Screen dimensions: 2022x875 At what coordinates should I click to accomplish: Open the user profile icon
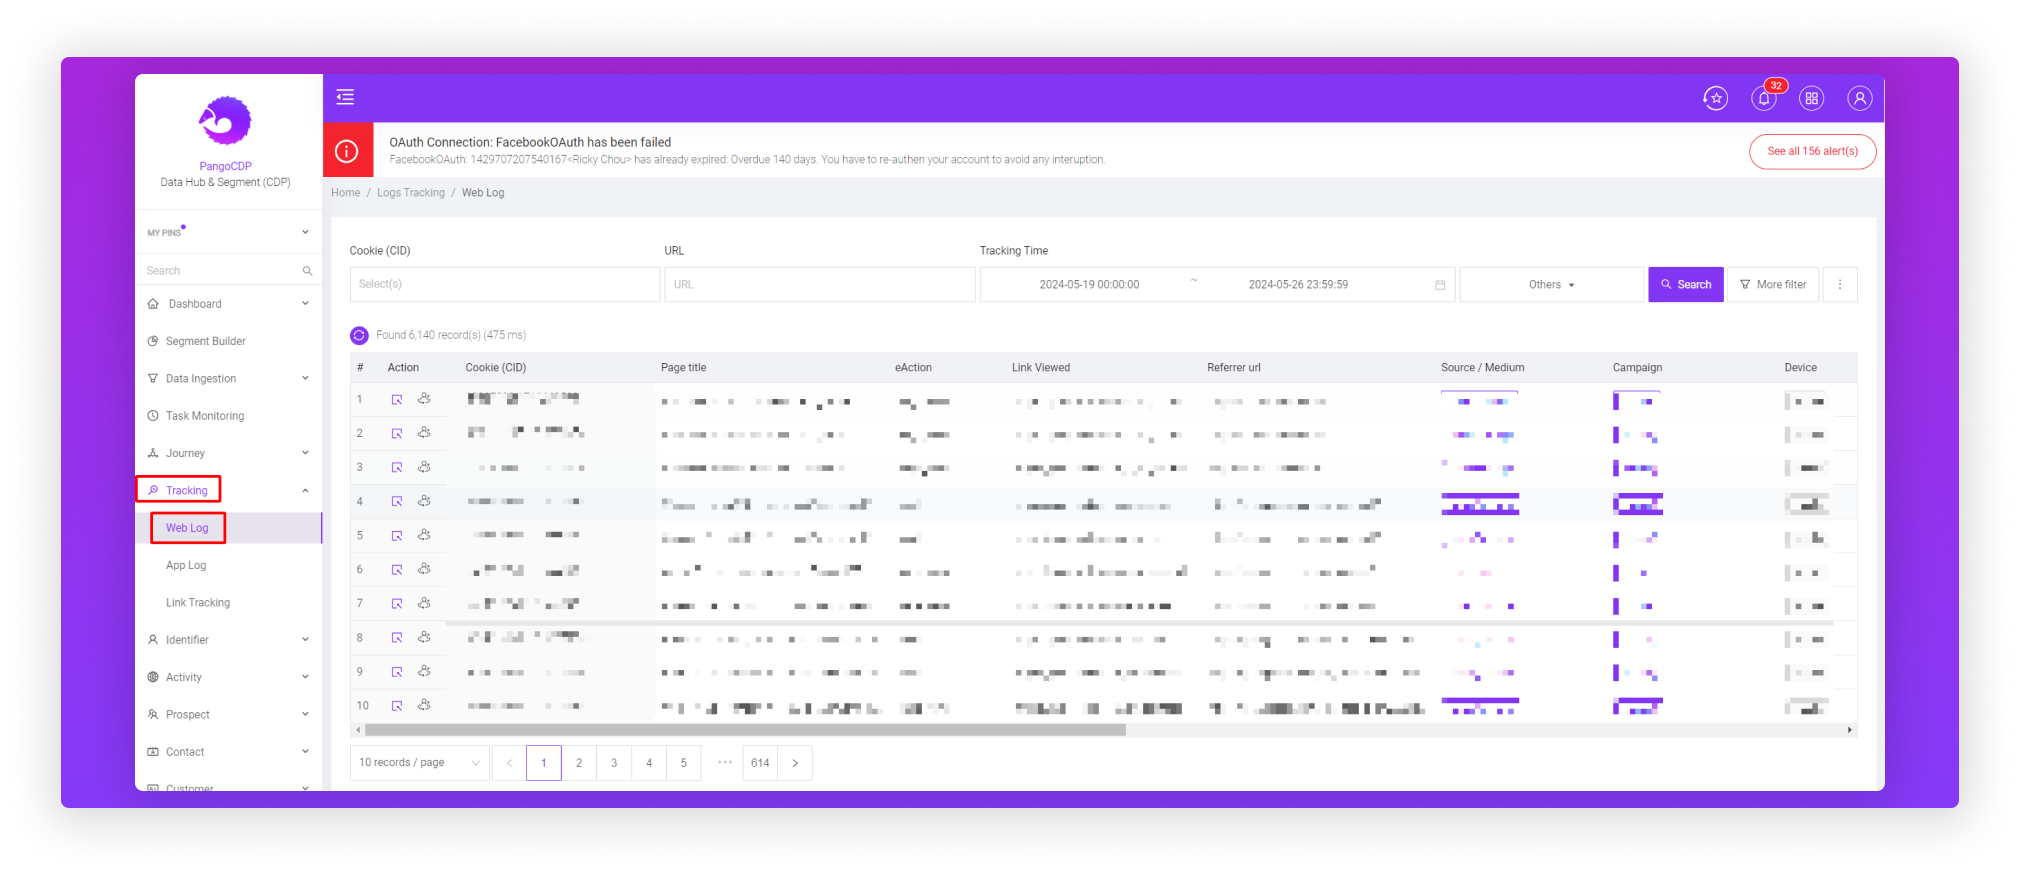pos(1859,98)
